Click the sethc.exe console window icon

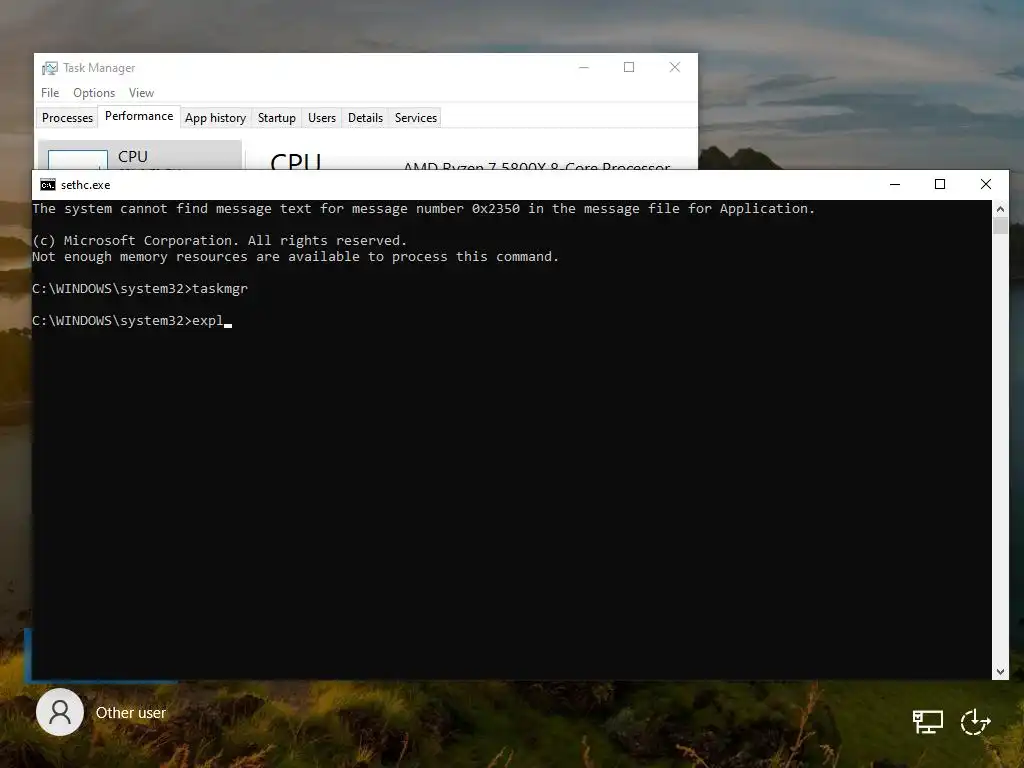[48, 185]
